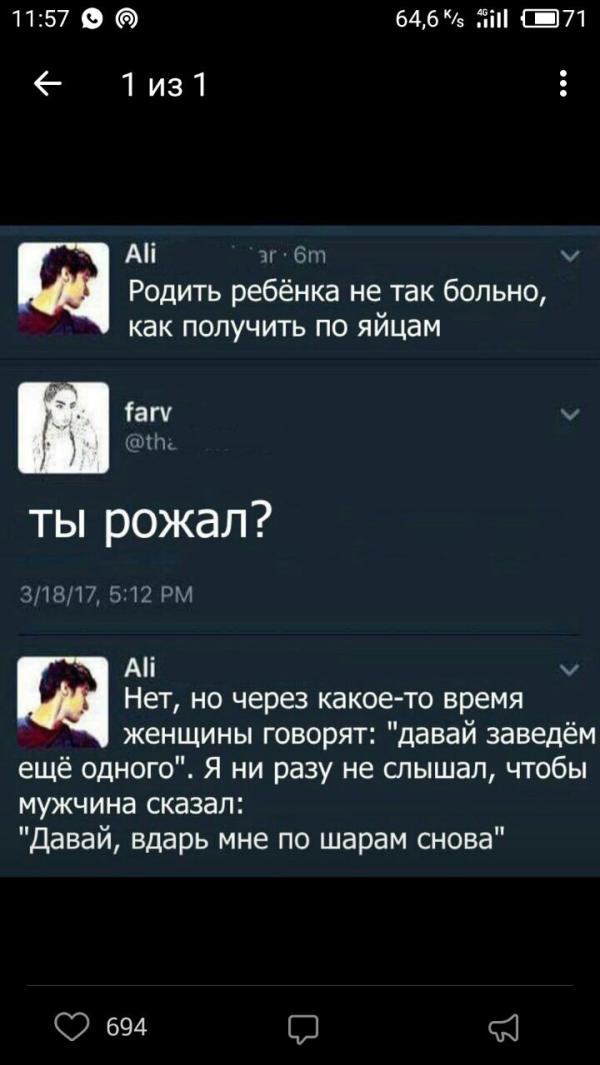This screenshot has width=600, height=1065.
Task: Tap Ali's avatar in the reply tweet
Action: (x=63, y=703)
